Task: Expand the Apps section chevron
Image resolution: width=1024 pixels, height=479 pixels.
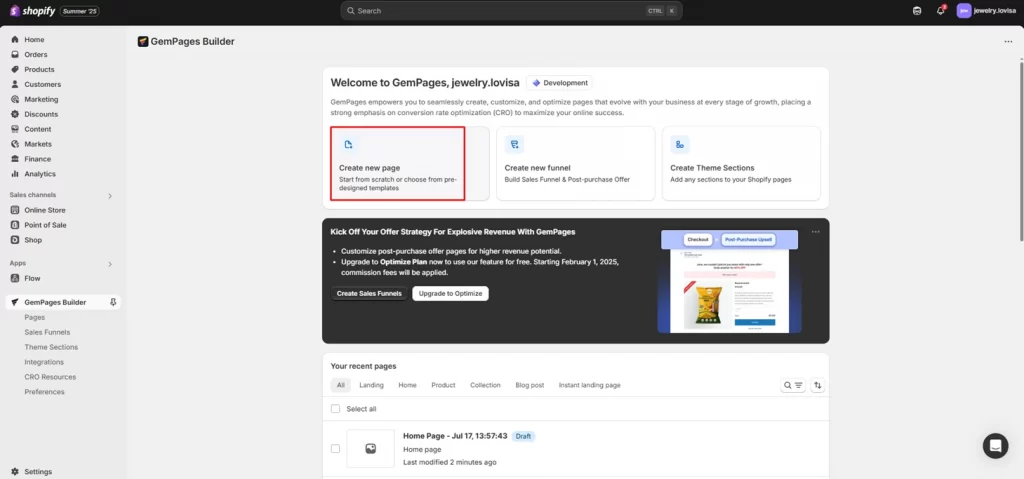Action: tap(110, 264)
